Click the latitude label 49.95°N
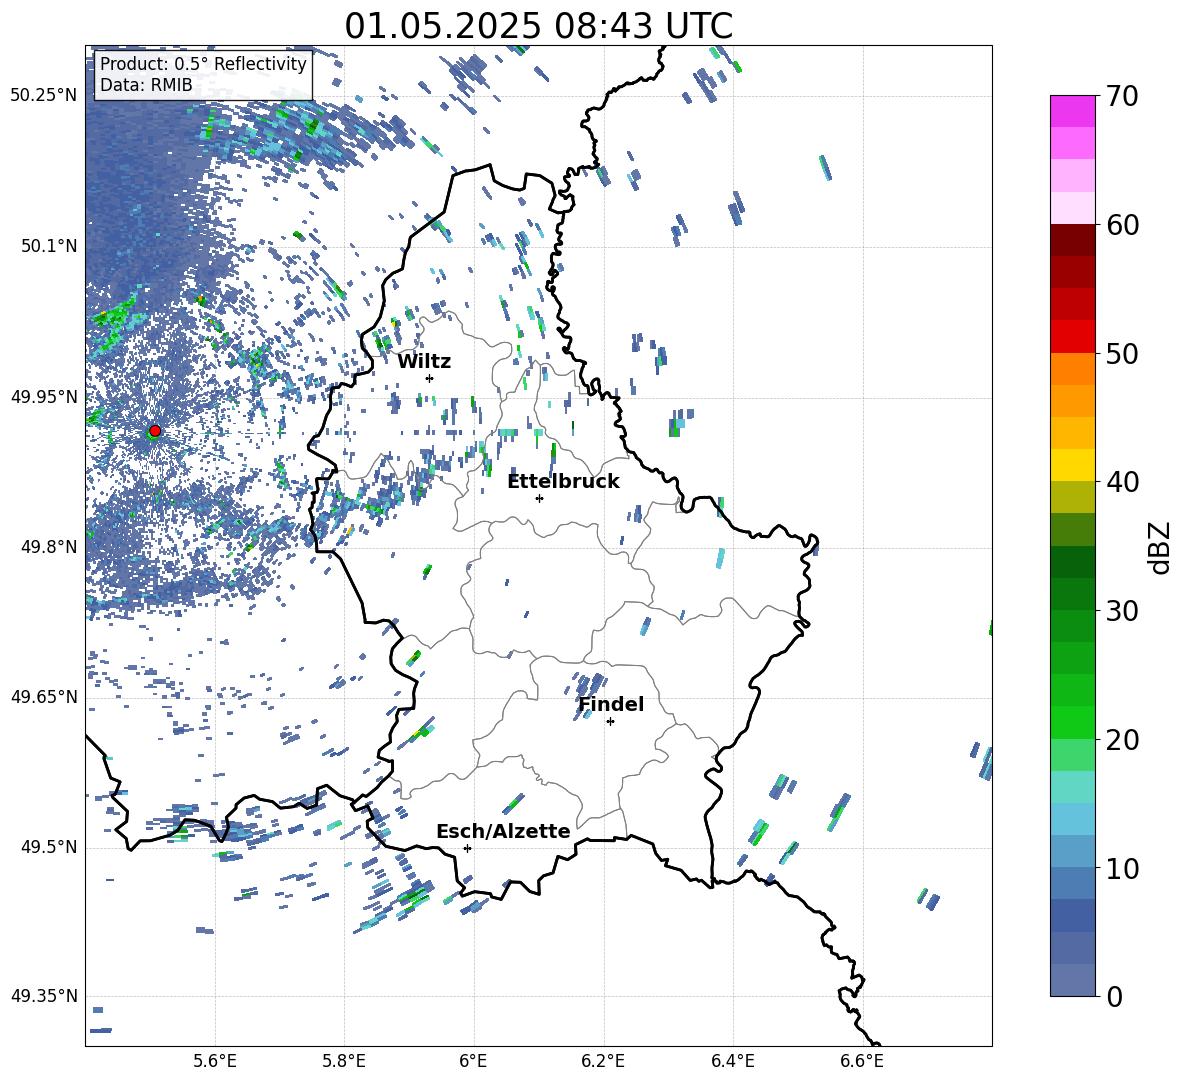The width and height of the screenshot is (1184, 1081). (44, 397)
